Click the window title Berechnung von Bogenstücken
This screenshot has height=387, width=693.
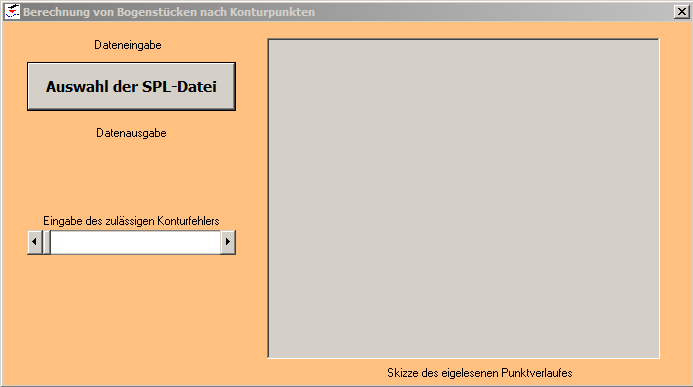coord(169,12)
